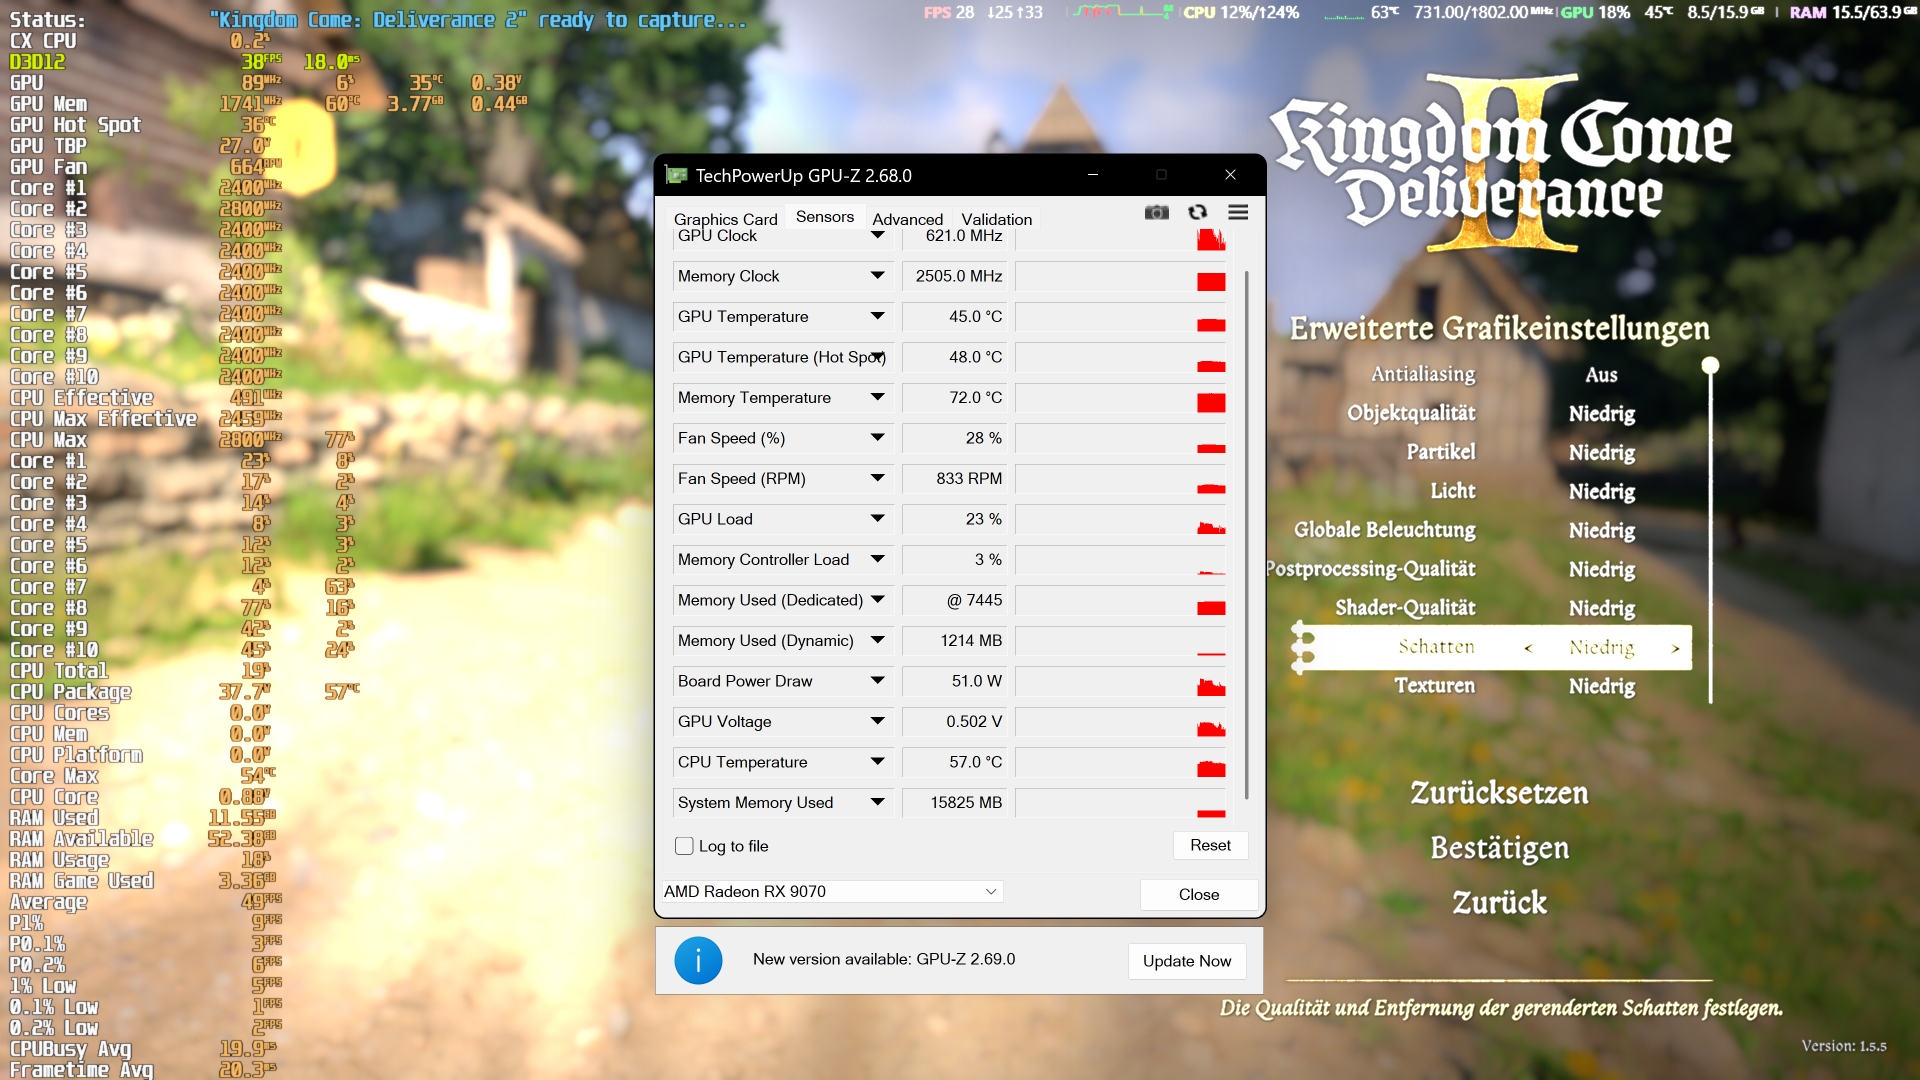Open the Board Power Draw sensor dropdown
1920x1080 pixels.
point(878,681)
